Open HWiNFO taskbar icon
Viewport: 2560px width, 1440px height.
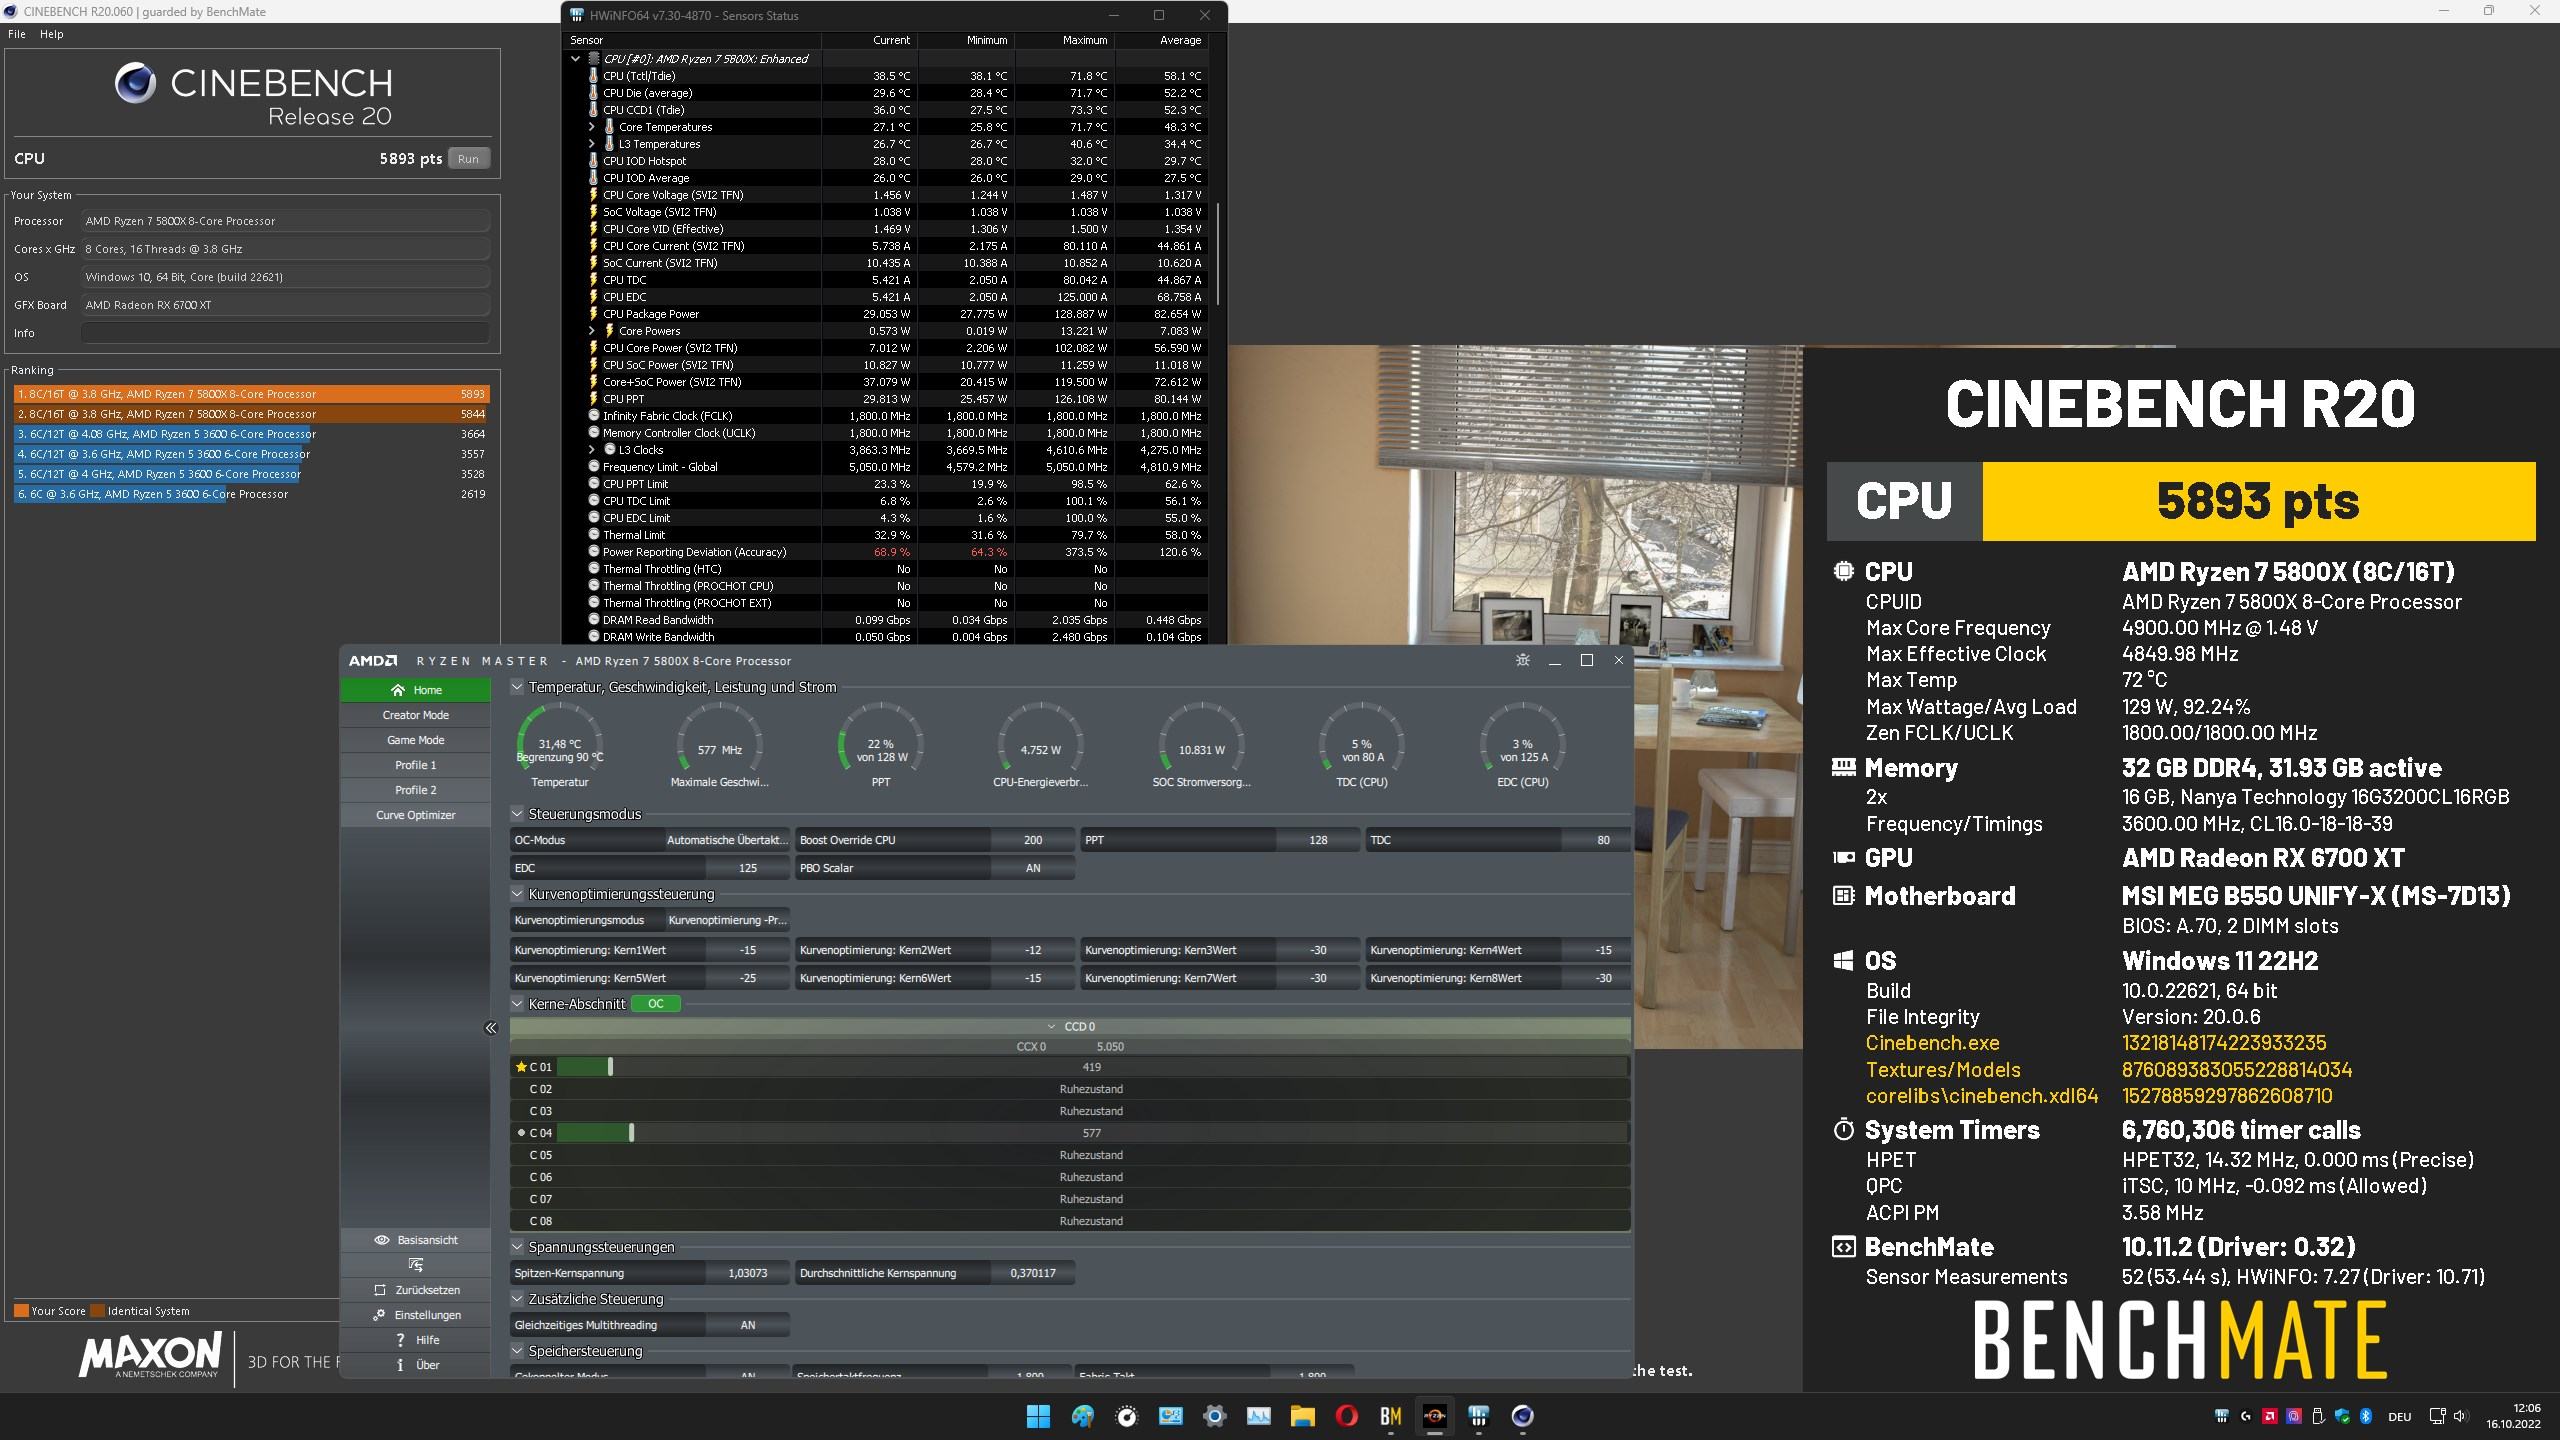(1478, 1416)
